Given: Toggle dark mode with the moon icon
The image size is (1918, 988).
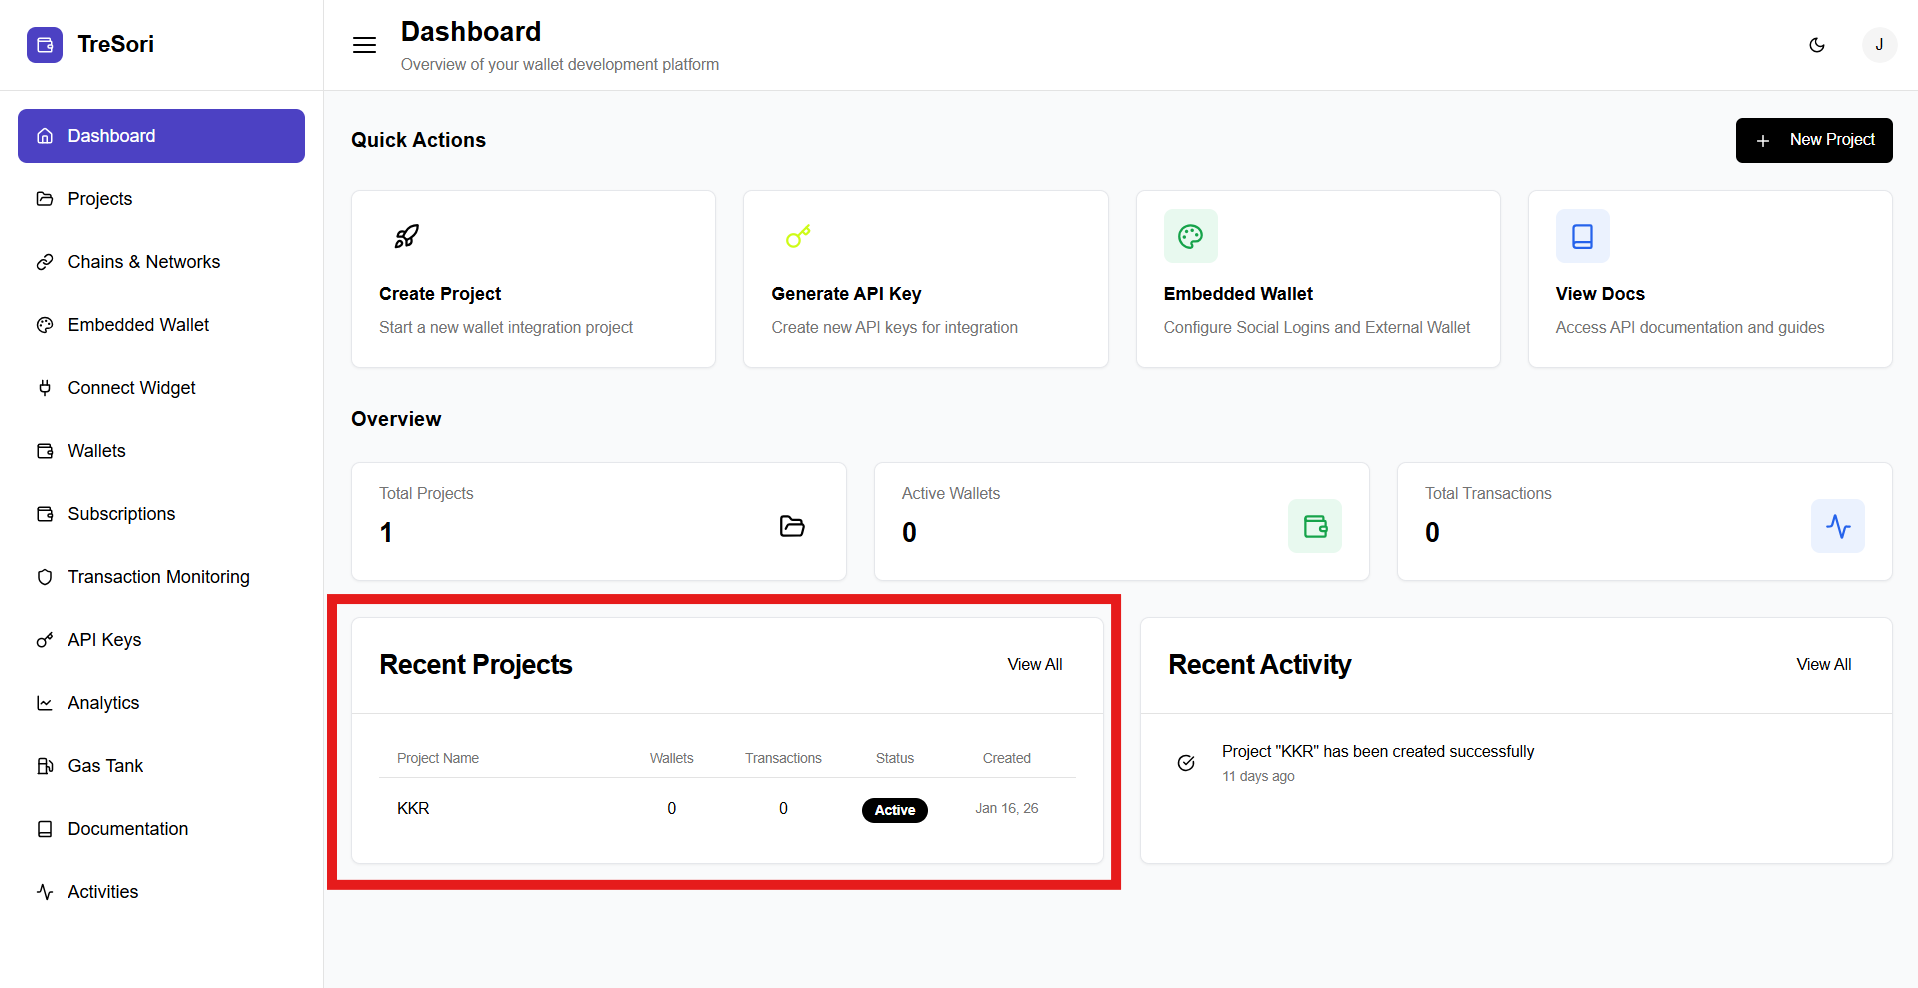Looking at the screenshot, I should (1817, 45).
